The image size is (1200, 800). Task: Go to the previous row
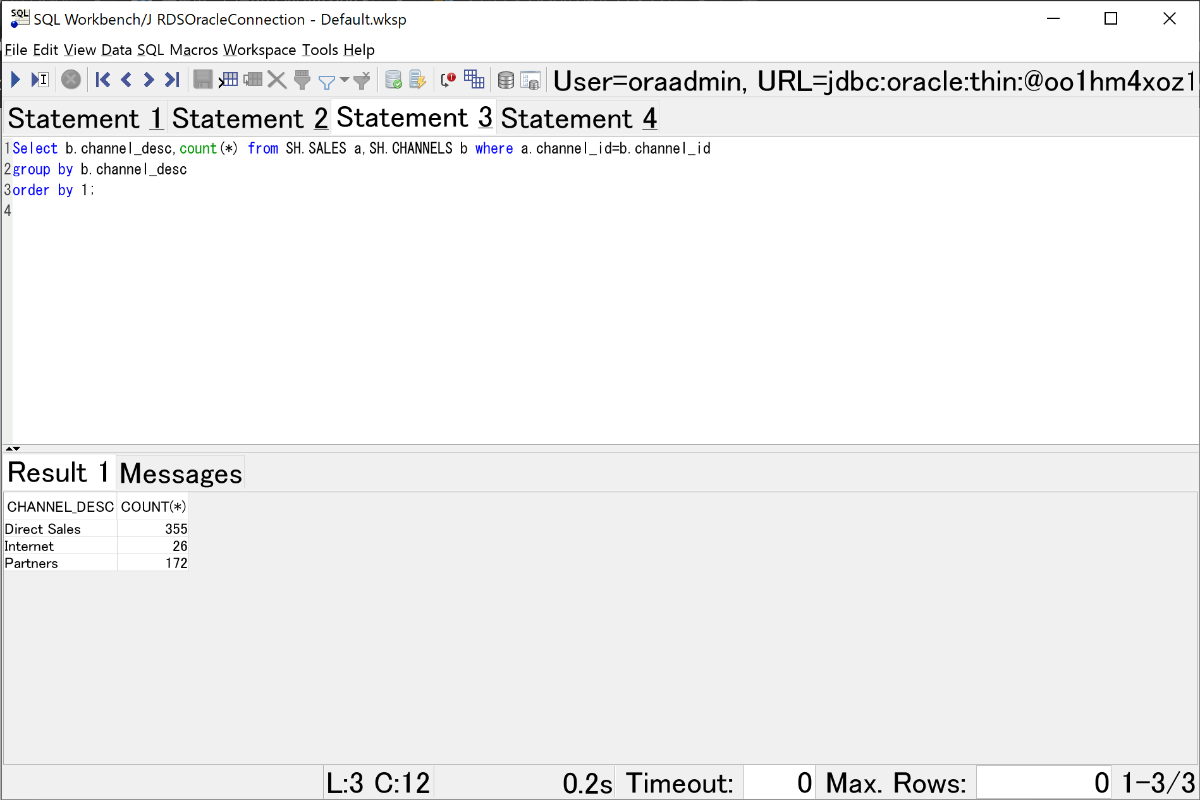pos(126,80)
